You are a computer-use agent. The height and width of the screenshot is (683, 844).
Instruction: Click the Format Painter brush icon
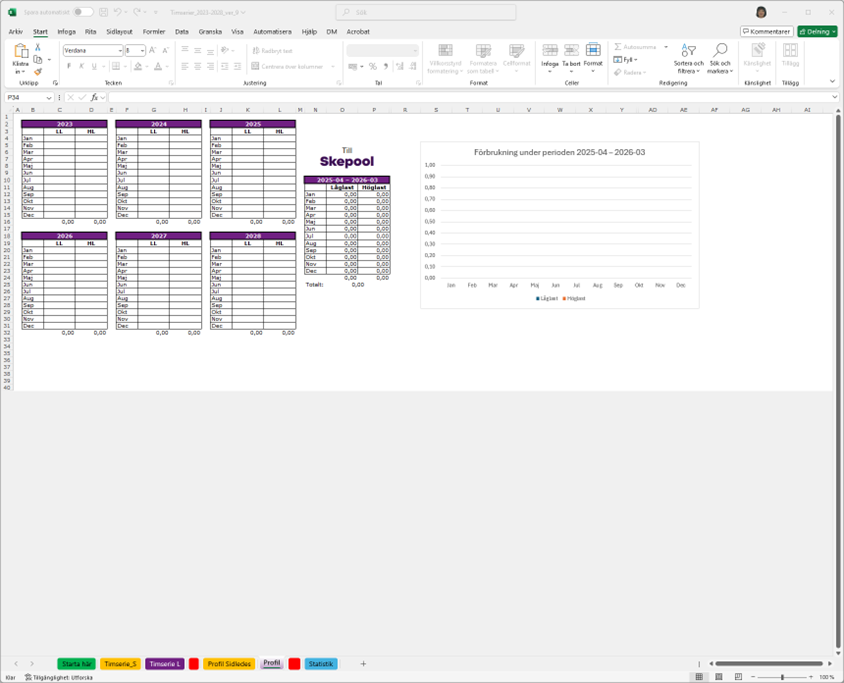tap(38, 72)
